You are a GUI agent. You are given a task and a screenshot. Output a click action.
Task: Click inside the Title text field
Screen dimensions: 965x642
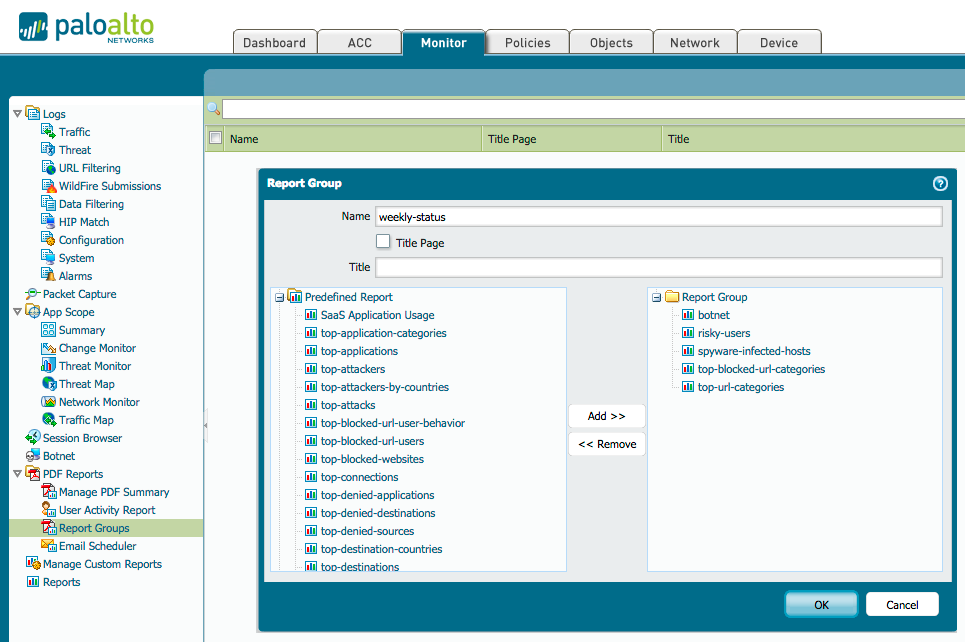coord(658,267)
